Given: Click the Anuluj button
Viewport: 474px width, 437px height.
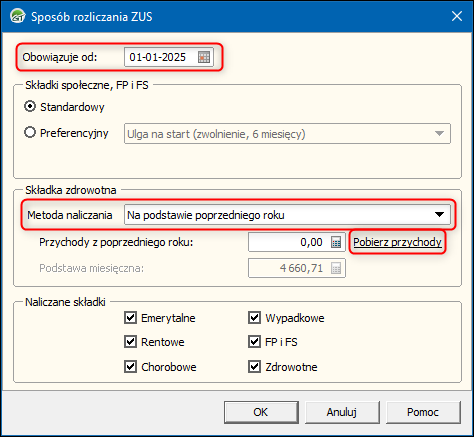Looking at the screenshot, I should point(342,412).
